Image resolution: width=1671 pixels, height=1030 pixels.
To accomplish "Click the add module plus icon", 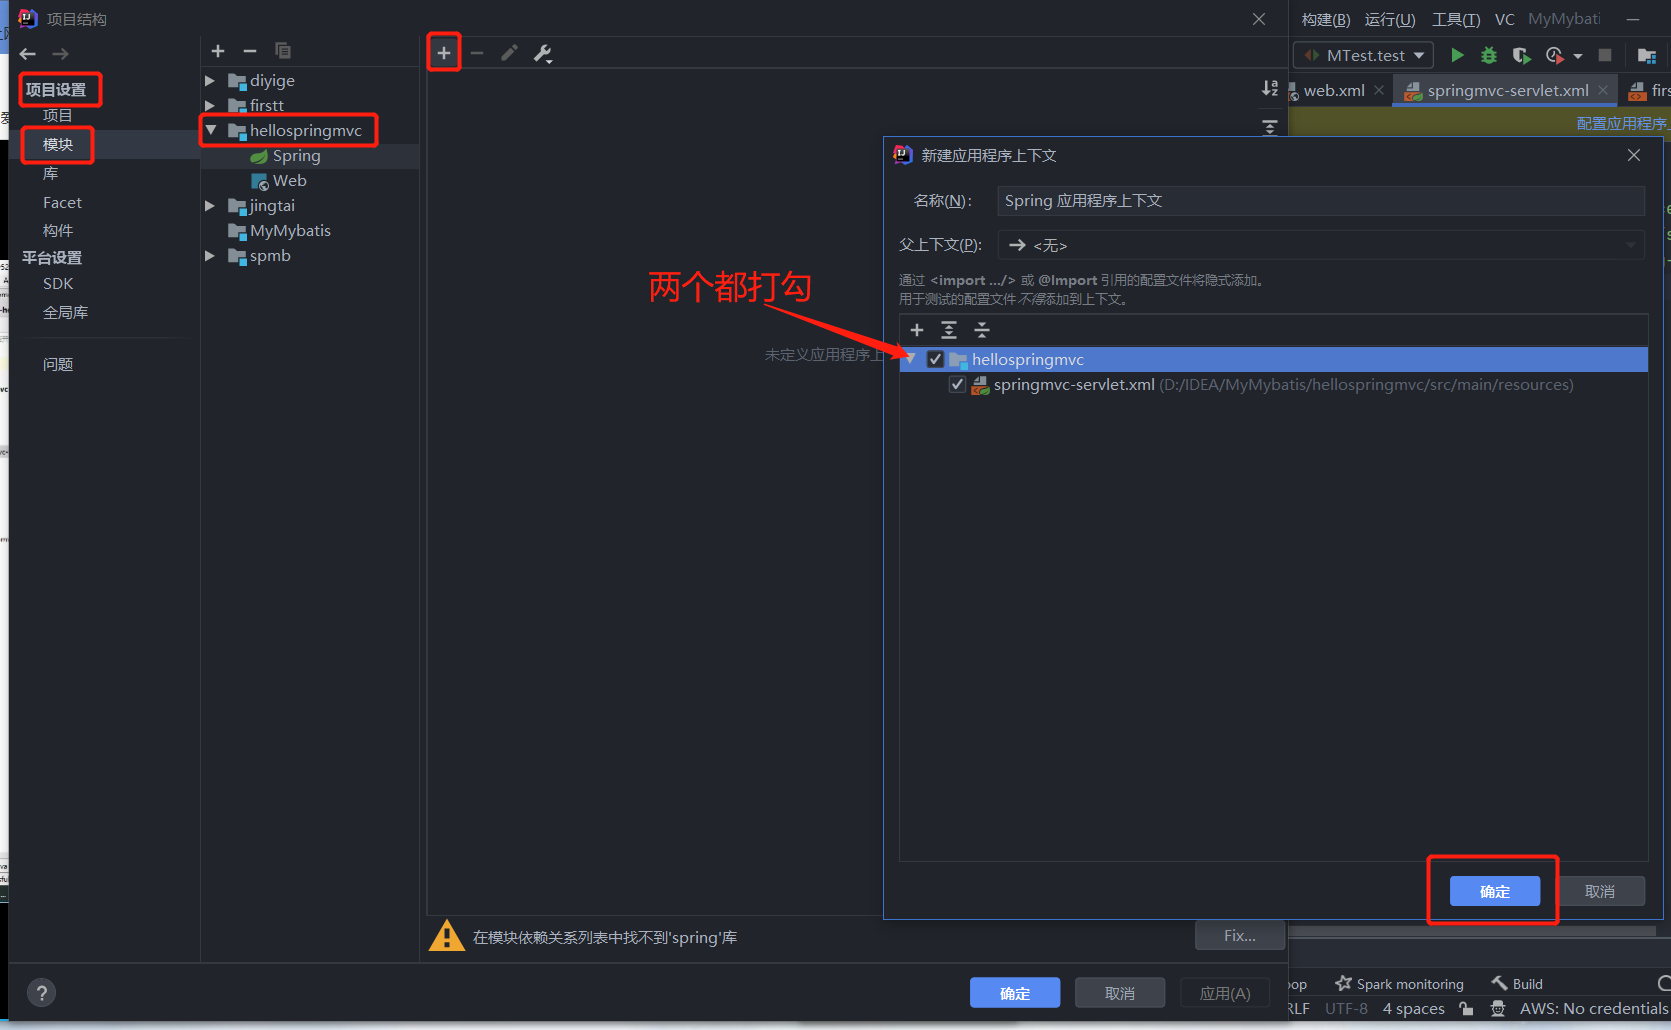I will click(x=218, y=51).
